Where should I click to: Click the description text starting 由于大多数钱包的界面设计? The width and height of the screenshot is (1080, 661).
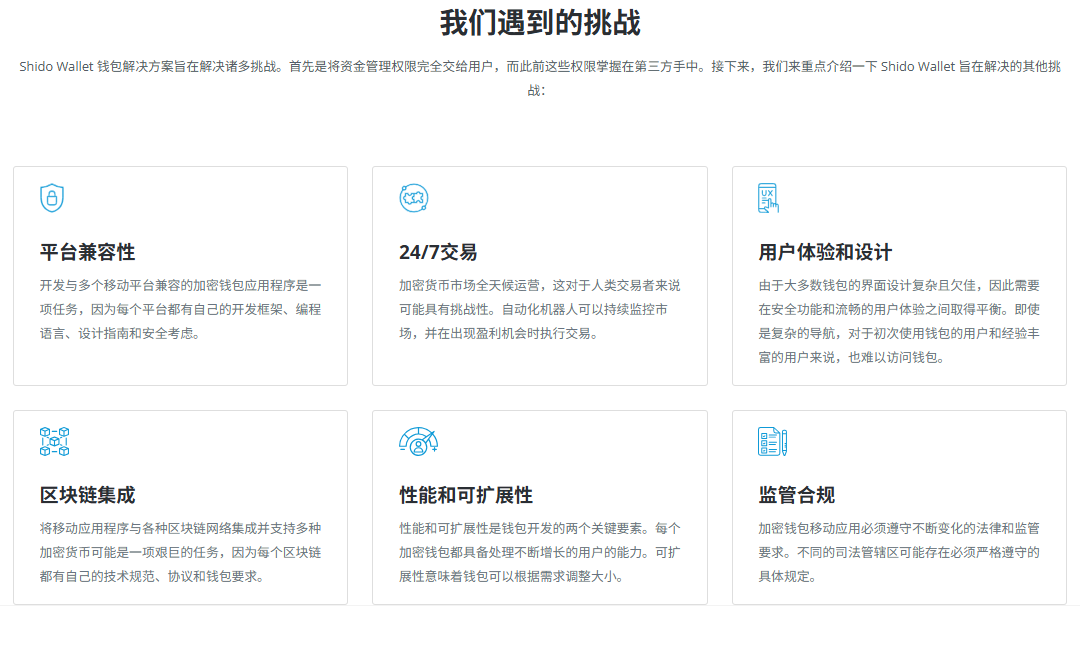tap(899, 321)
